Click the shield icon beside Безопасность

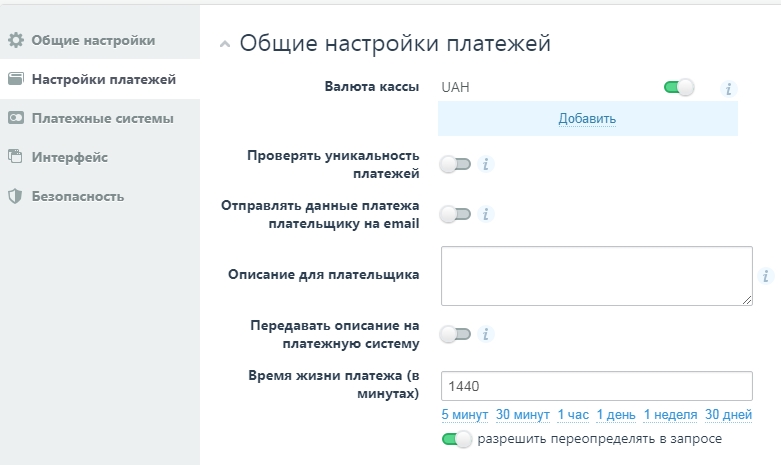15,196
